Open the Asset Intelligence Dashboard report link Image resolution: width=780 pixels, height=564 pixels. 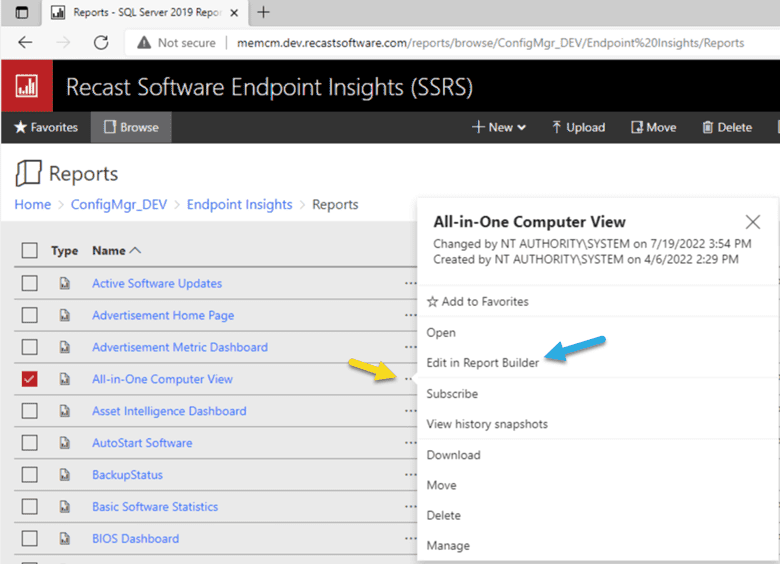(x=169, y=411)
